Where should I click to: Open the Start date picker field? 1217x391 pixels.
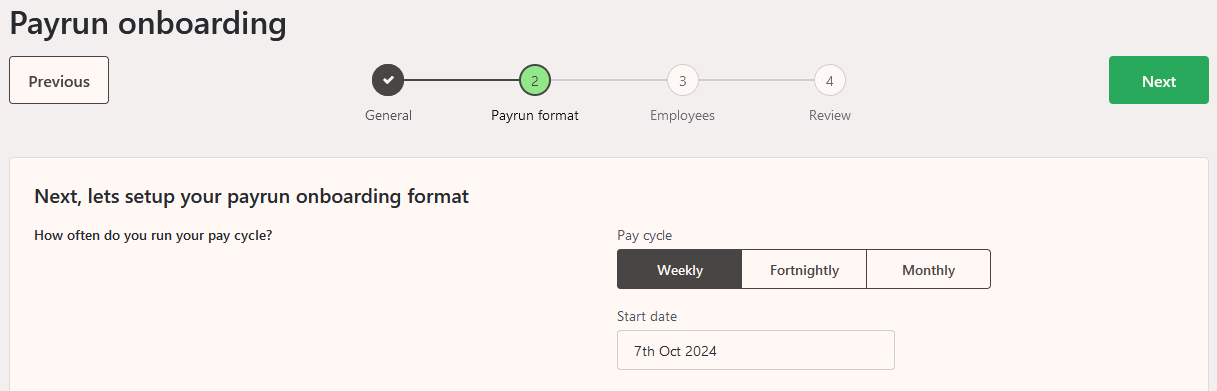756,350
